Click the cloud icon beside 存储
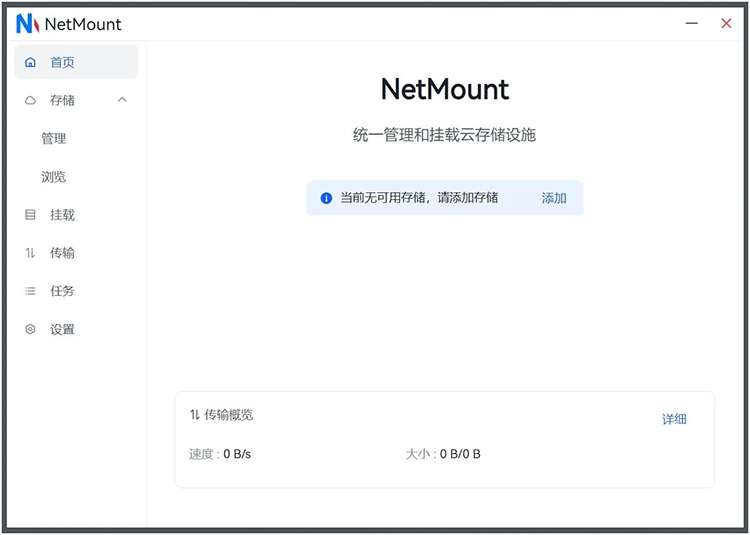The width and height of the screenshot is (750, 535). point(30,100)
